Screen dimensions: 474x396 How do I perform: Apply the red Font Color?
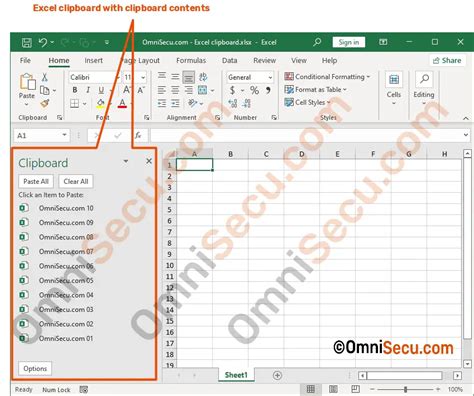[x=122, y=104]
